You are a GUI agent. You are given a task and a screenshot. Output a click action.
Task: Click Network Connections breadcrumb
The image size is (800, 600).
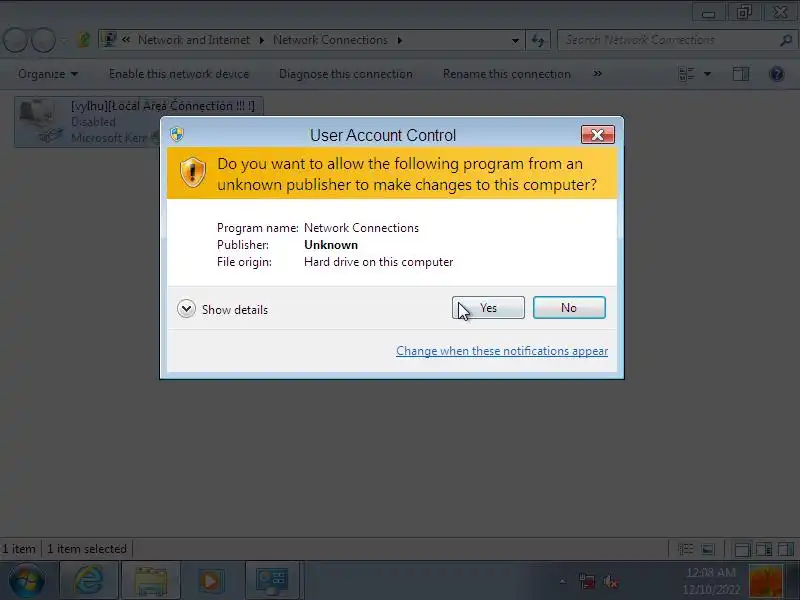330,40
